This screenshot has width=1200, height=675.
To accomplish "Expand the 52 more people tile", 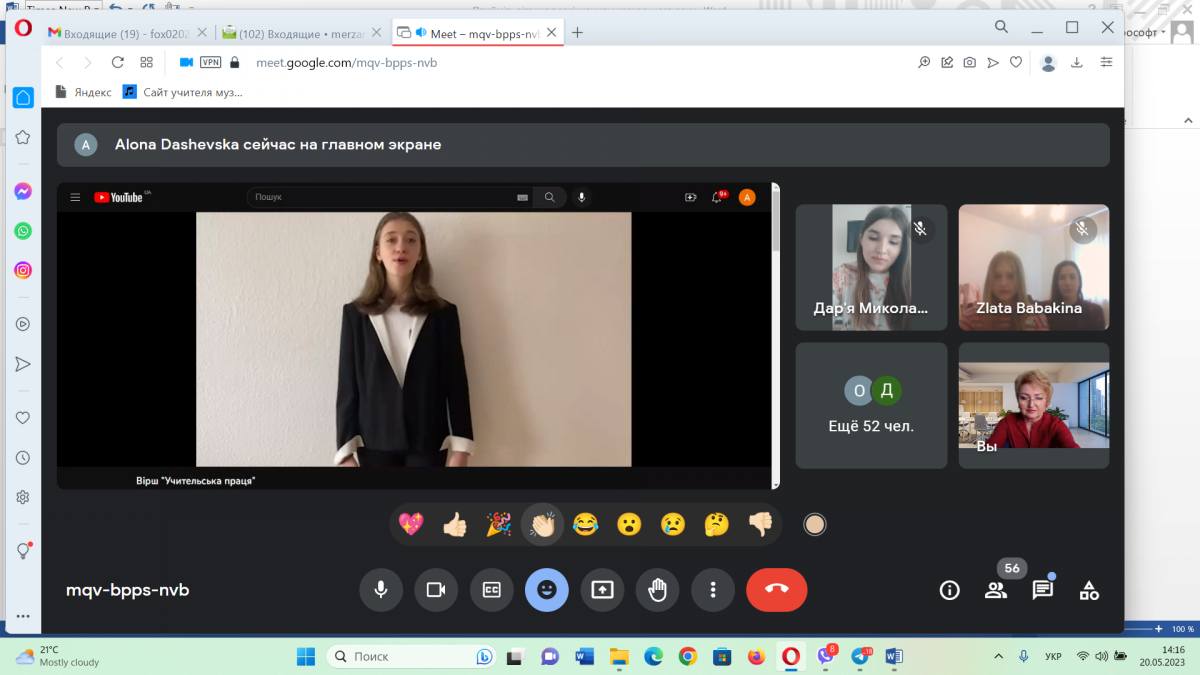I will pos(870,405).
